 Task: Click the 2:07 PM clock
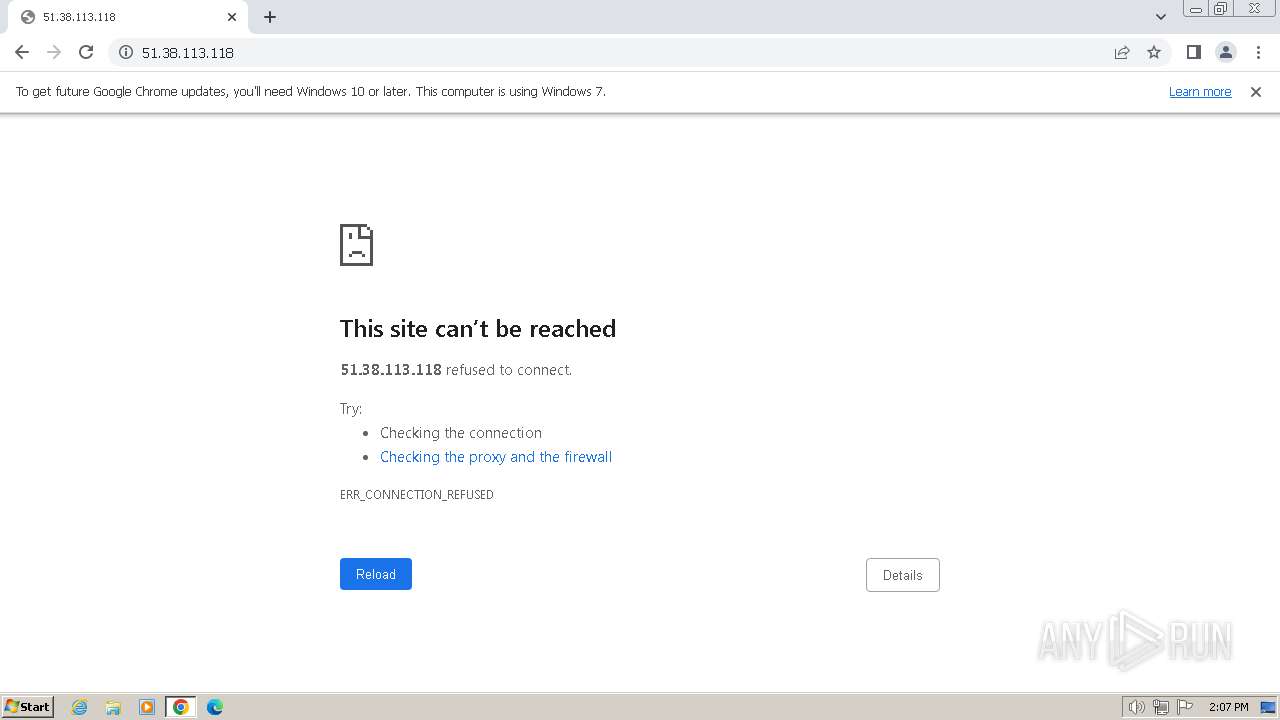click(x=1228, y=707)
